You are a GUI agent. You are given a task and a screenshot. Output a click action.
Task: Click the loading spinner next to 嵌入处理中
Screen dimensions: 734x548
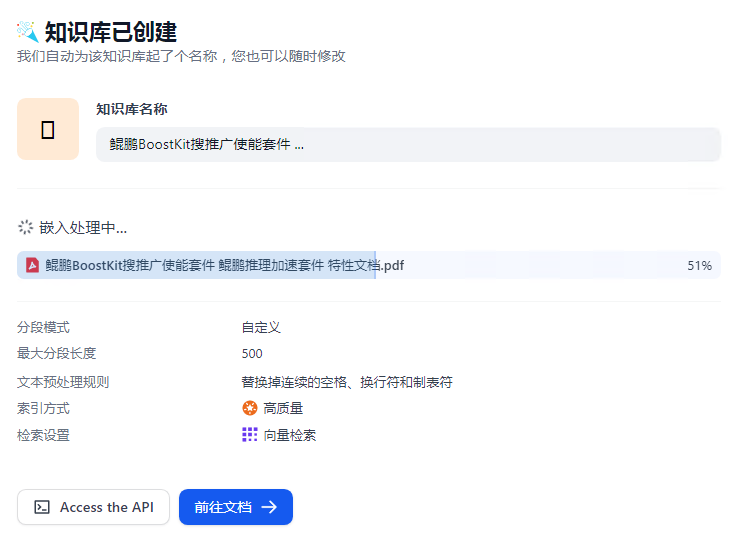(25, 227)
